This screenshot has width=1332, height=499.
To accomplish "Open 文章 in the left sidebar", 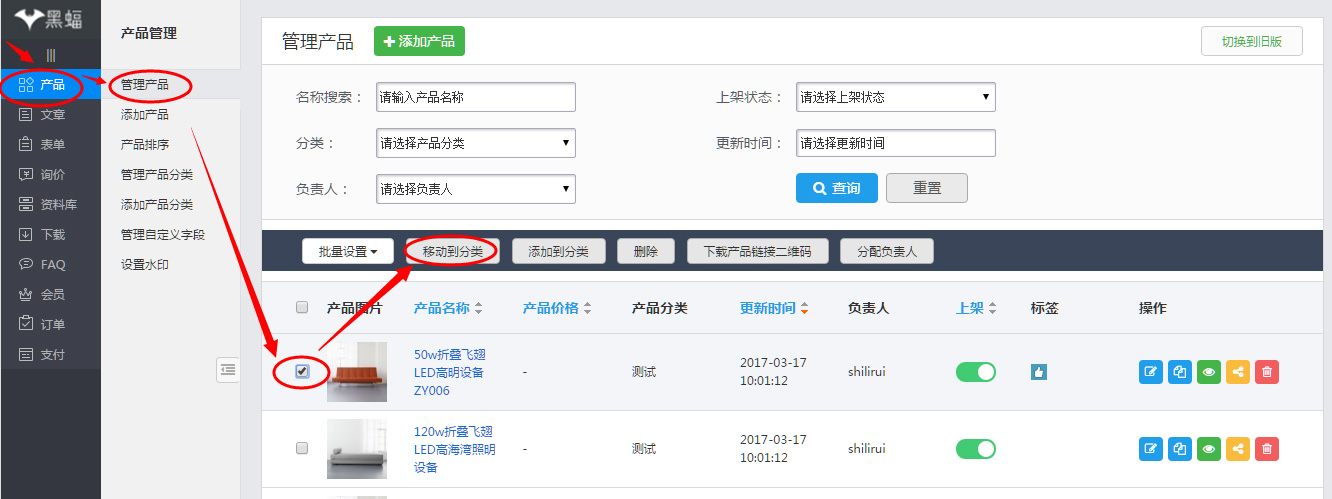I will tap(52, 115).
